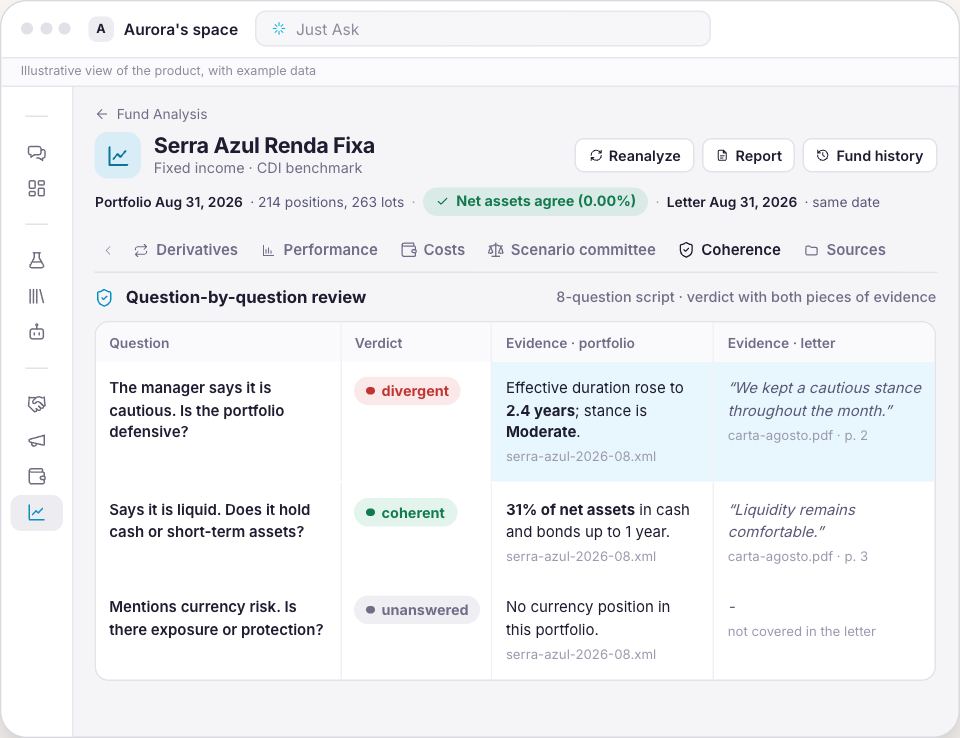Open the Scenario committee tab
The image size is (960, 738).
[571, 250]
